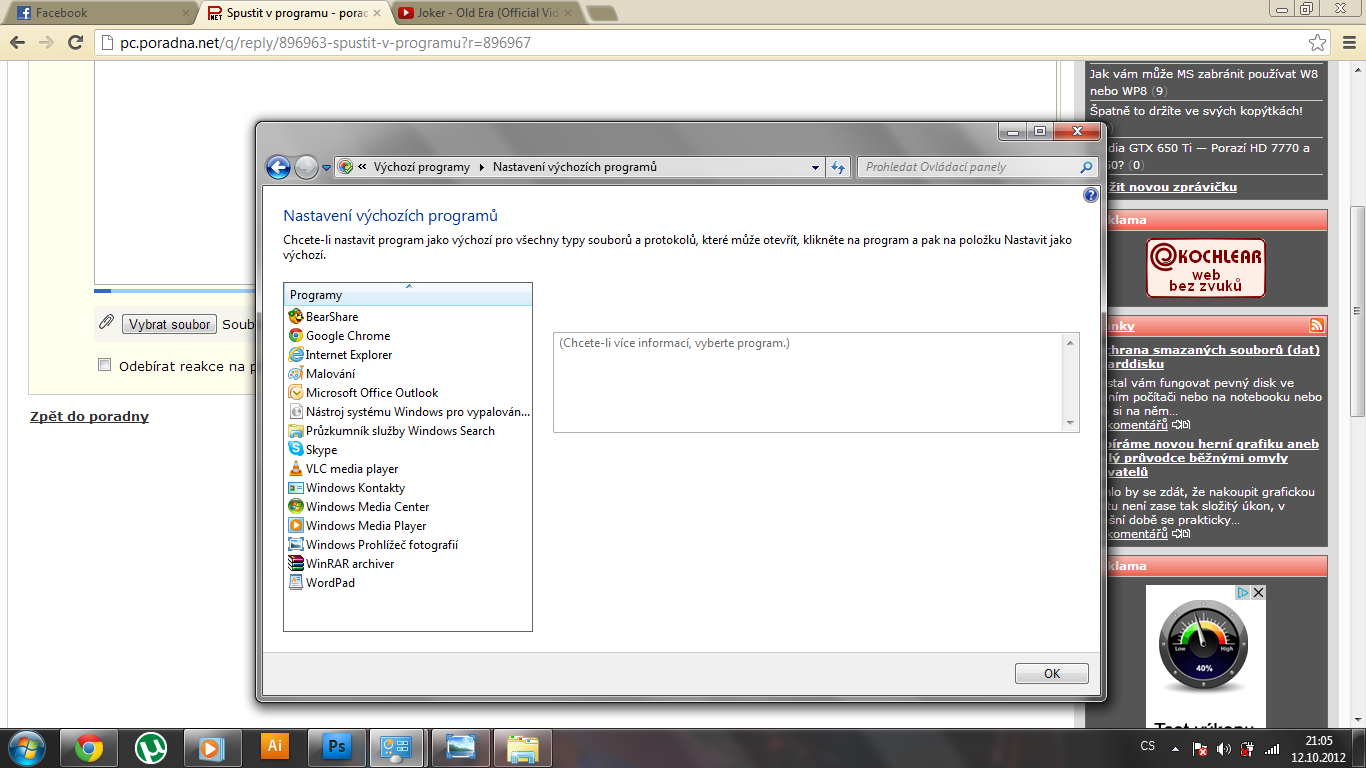Choose the Malování program icon
This screenshot has width=1366, height=768.
tap(296, 374)
